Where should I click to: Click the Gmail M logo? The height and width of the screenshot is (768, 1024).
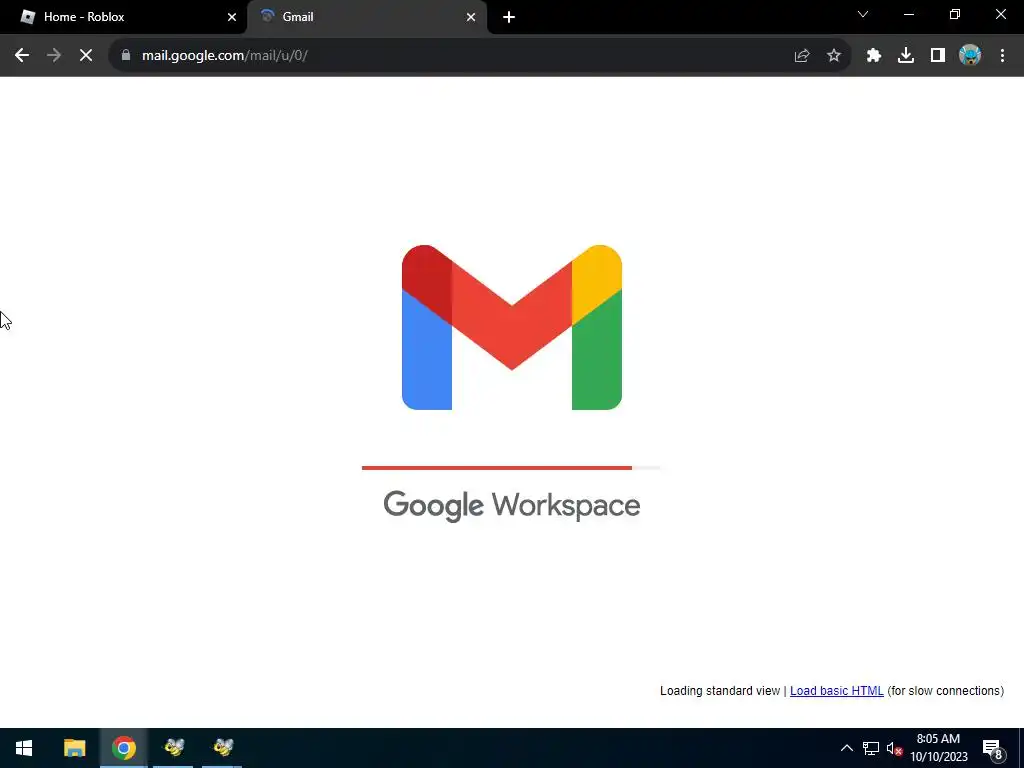pos(511,327)
